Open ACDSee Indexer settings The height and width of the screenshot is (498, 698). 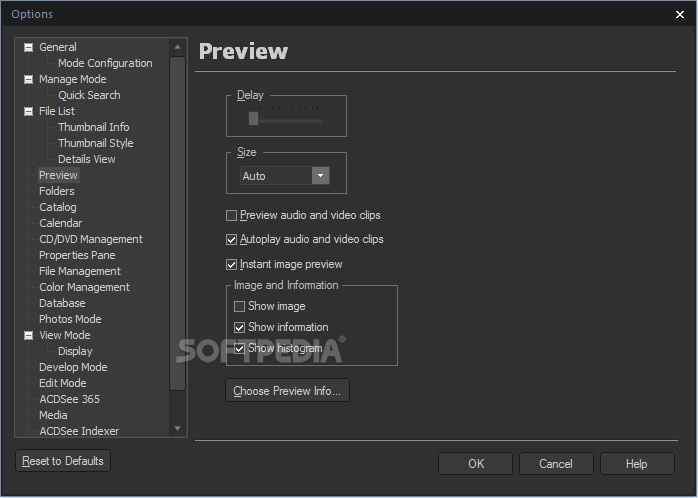[x=79, y=431]
